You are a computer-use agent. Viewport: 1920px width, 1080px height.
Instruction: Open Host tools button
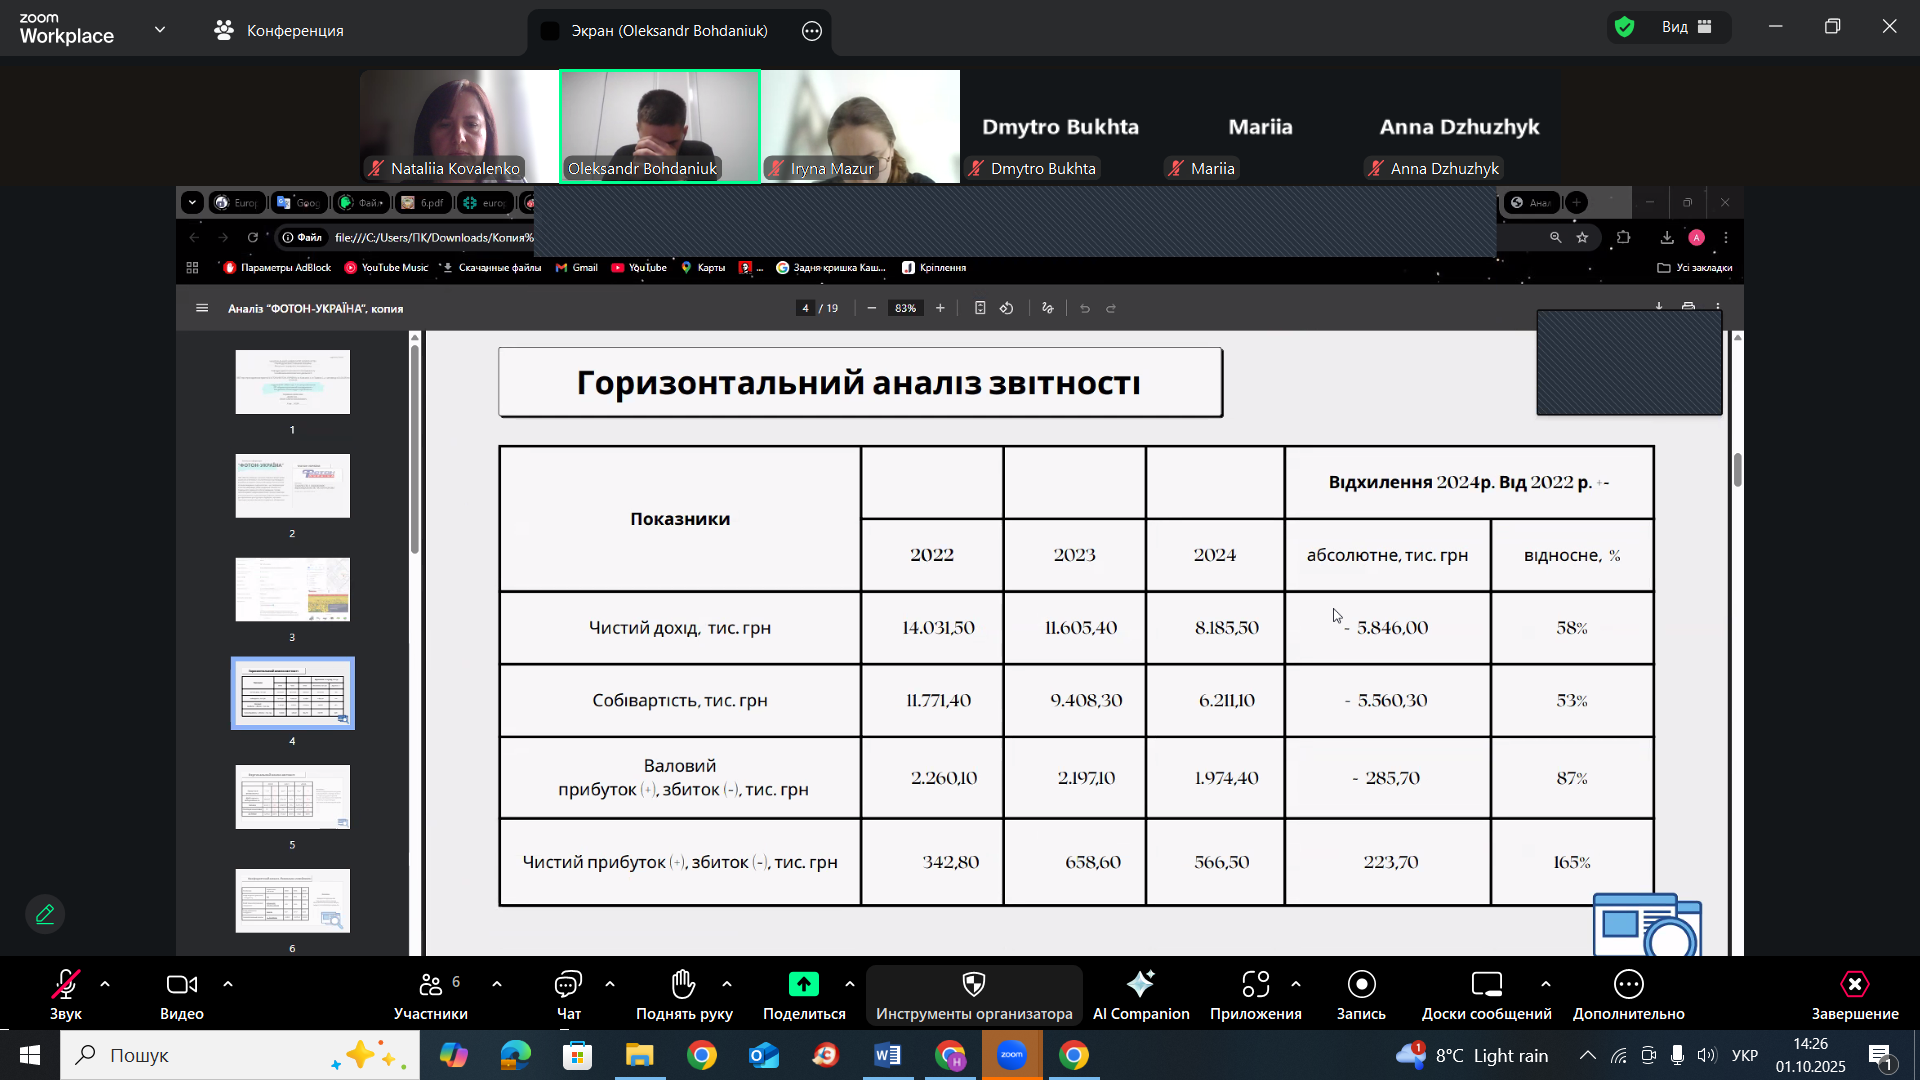coord(974,995)
